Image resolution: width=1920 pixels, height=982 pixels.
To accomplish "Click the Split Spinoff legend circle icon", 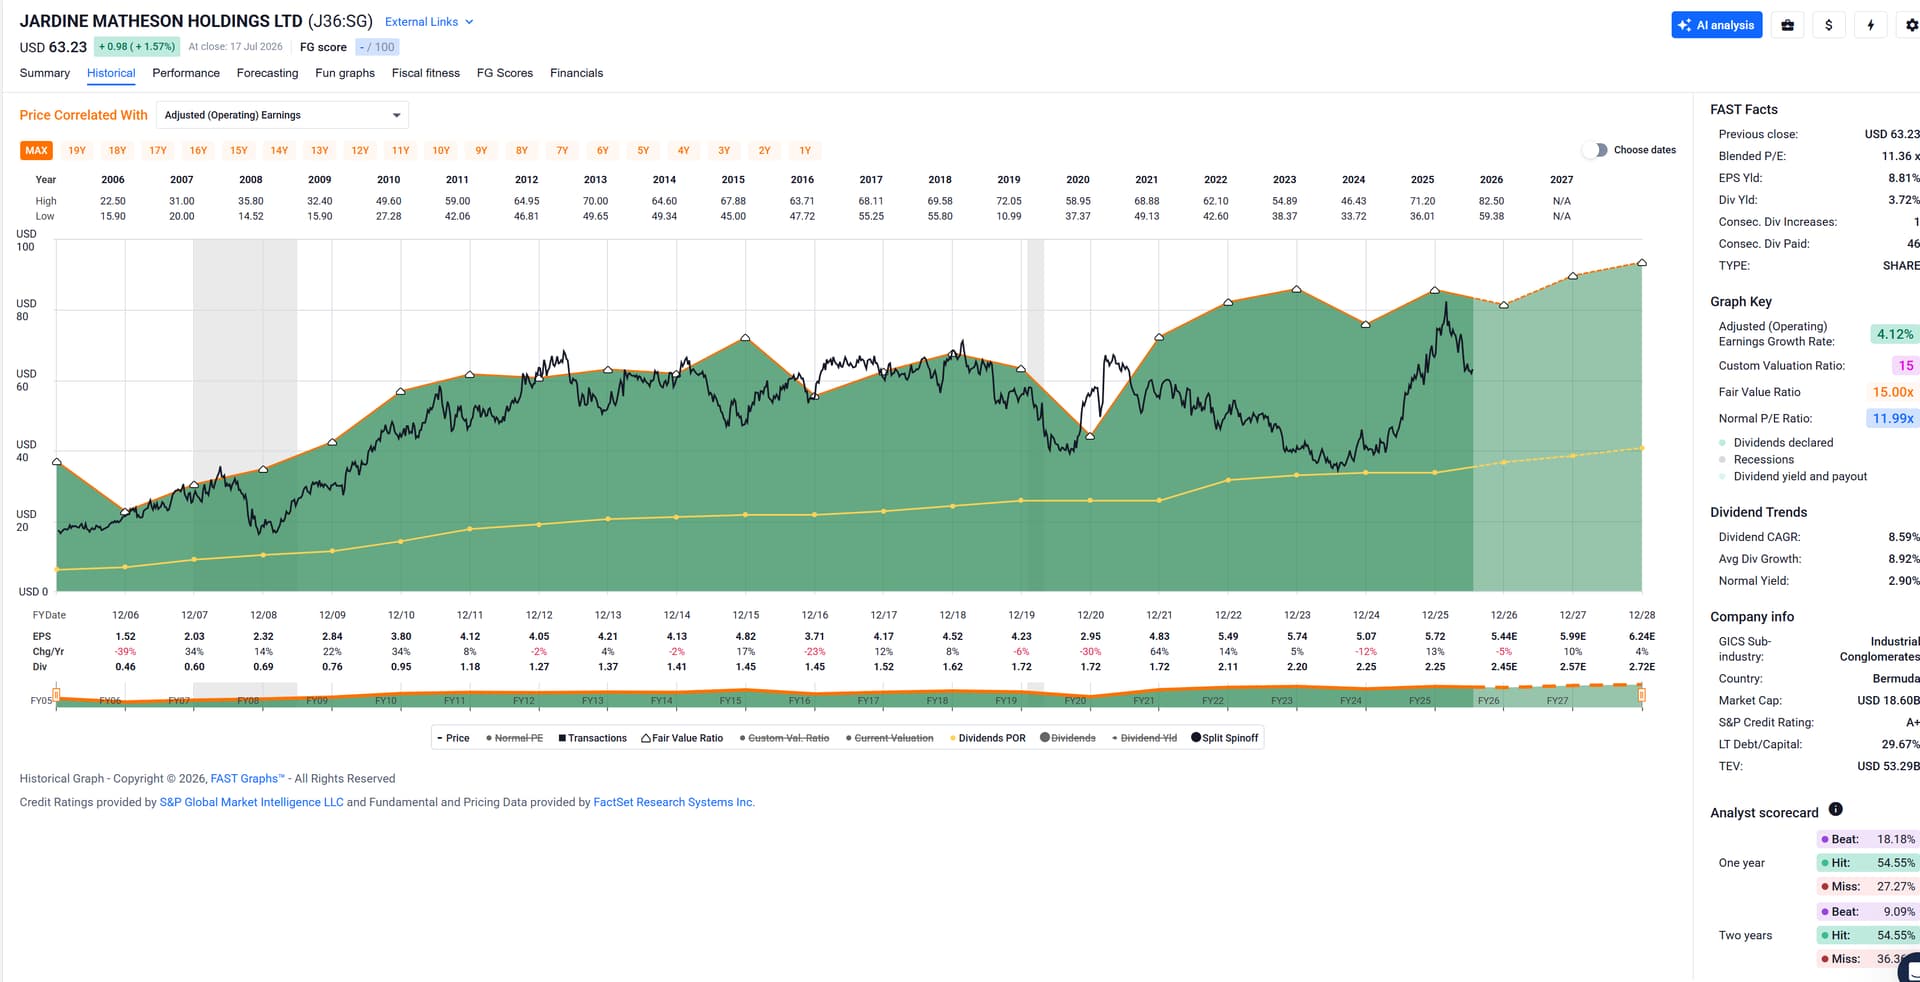I will point(1196,738).
